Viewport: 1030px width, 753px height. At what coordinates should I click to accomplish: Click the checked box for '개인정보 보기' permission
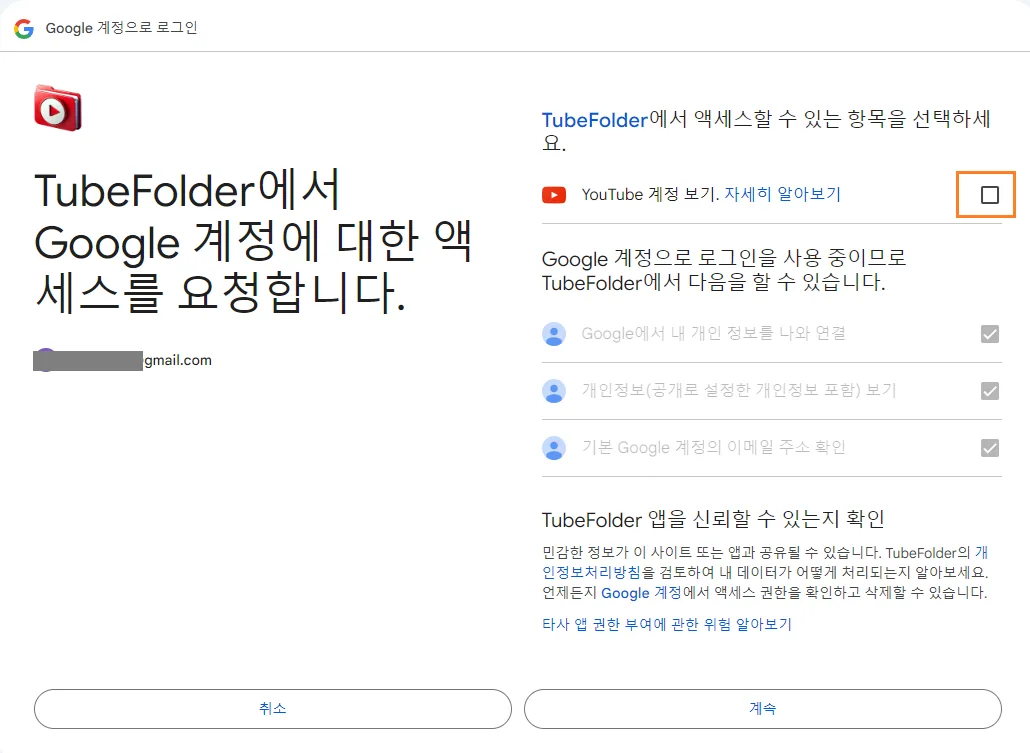coord(989,391)
